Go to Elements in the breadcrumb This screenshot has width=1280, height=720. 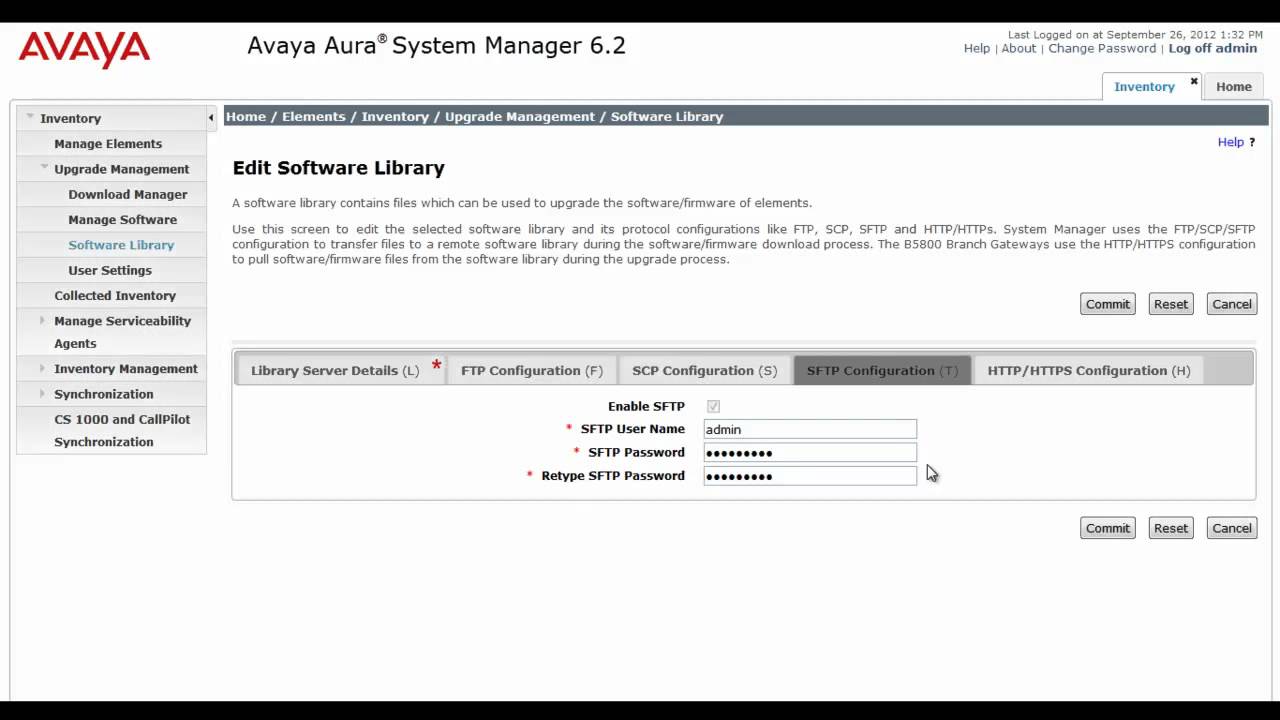click(x=314, y=117)
